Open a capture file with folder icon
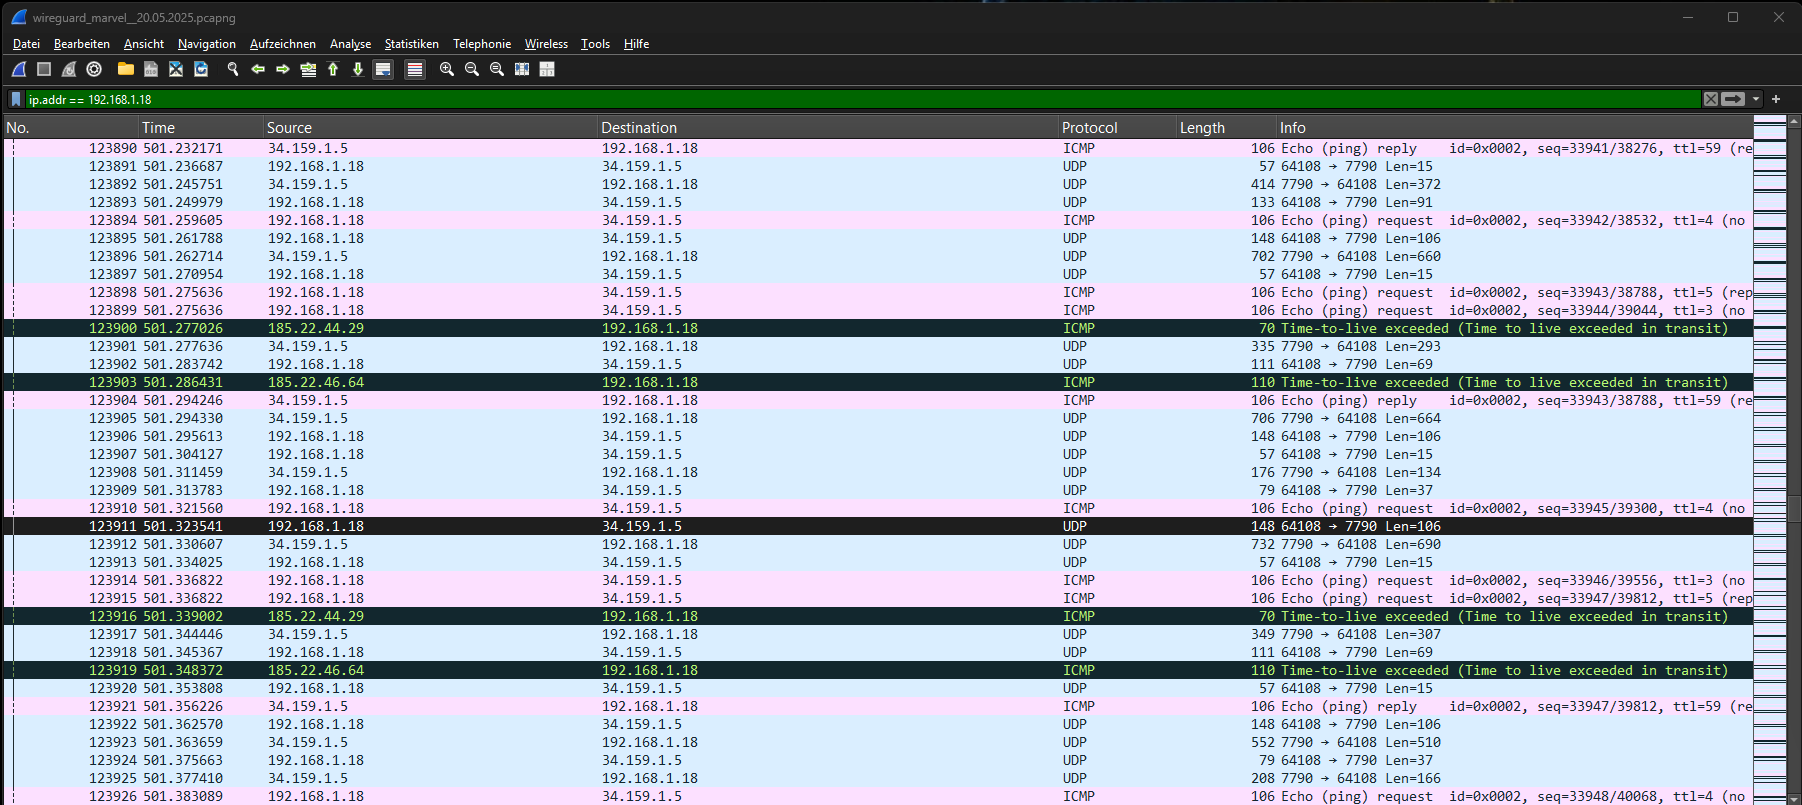This screenshot has width=1802, height=805. click(x=125, y=69)
